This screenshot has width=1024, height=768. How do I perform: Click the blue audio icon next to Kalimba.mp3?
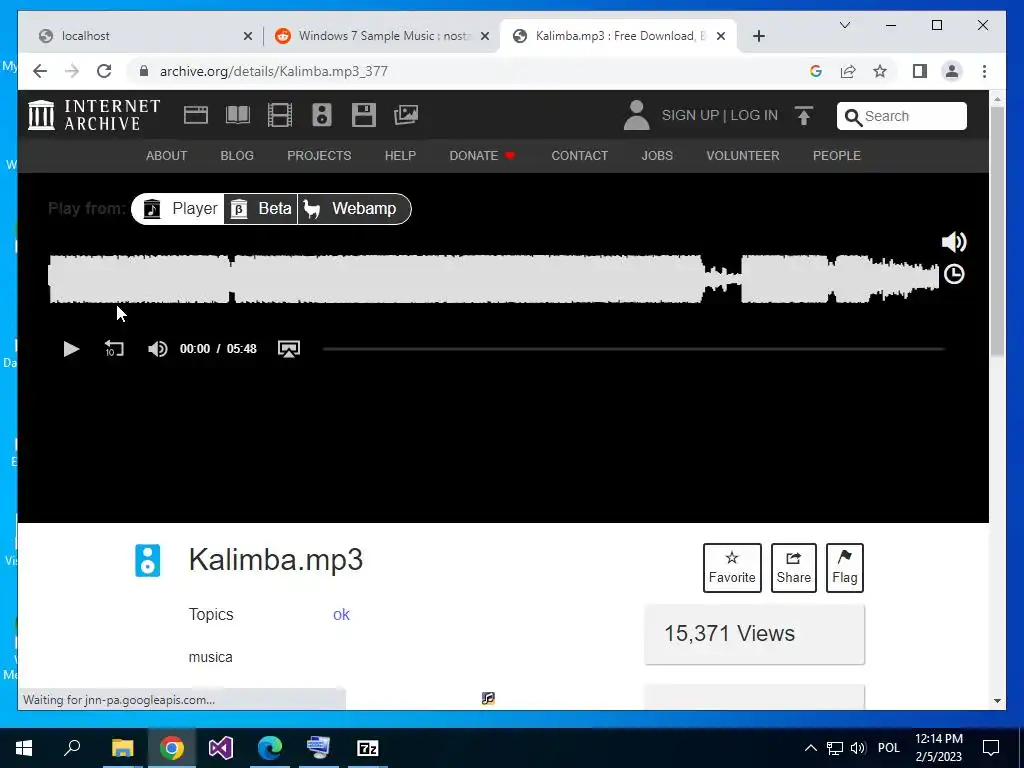tap(148, 560)
